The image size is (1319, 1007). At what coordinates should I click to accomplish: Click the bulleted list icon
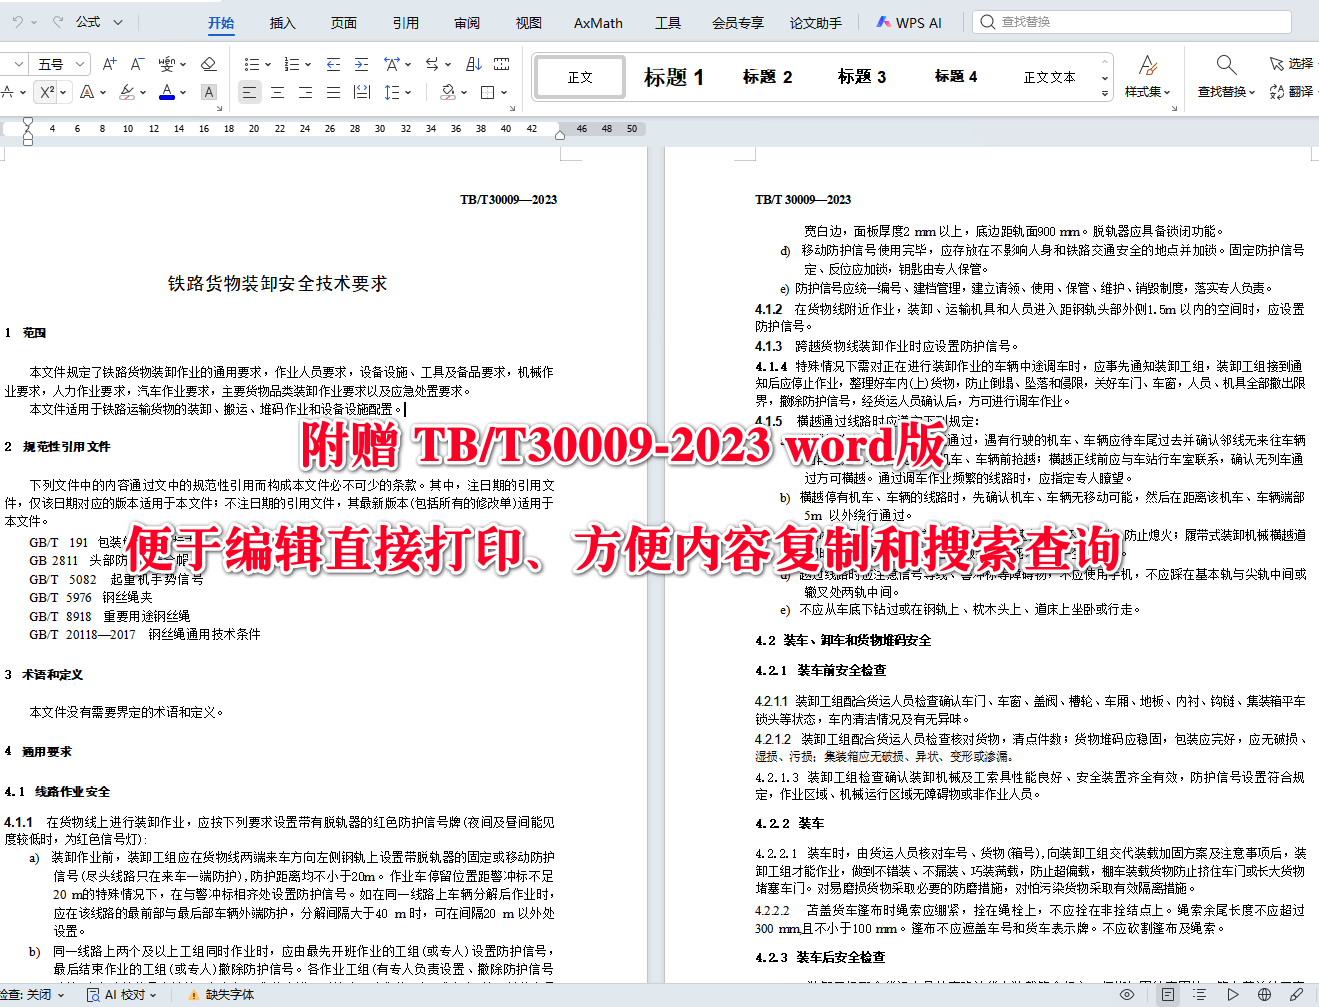click(x=252, y=63)
